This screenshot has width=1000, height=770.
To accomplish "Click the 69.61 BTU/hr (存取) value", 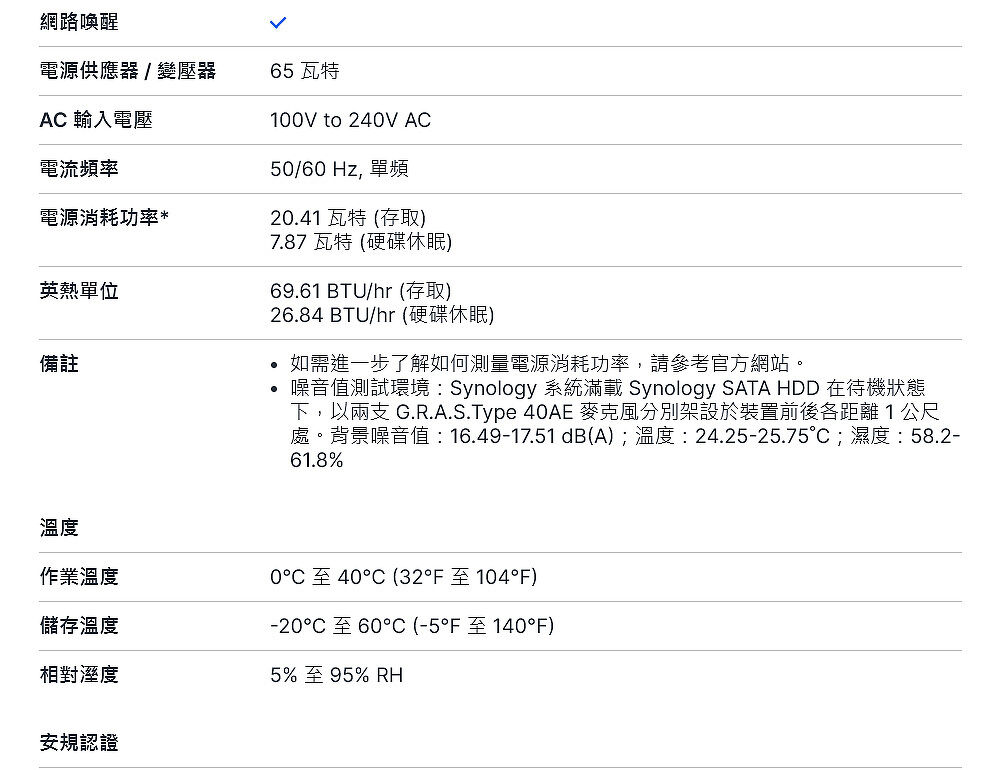I will pos(361,291).
